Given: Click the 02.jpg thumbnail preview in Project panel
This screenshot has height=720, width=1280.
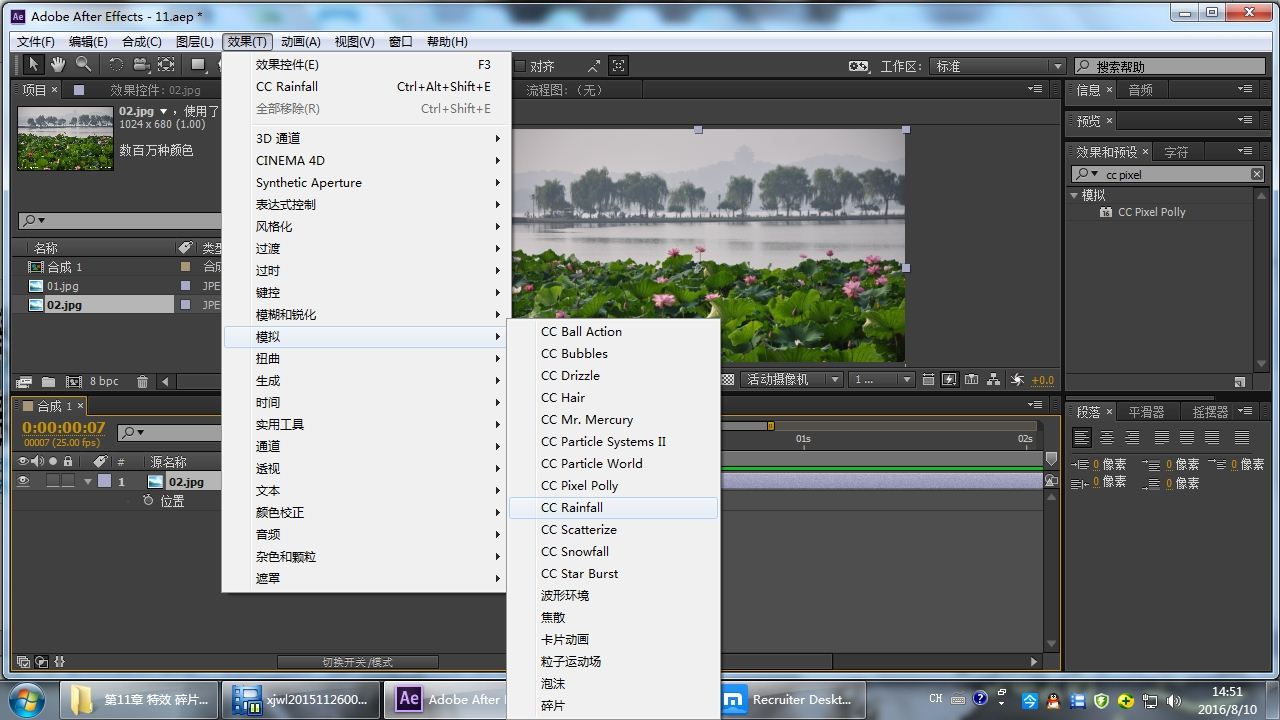Looking at the screenshot, I should (65, 137).
